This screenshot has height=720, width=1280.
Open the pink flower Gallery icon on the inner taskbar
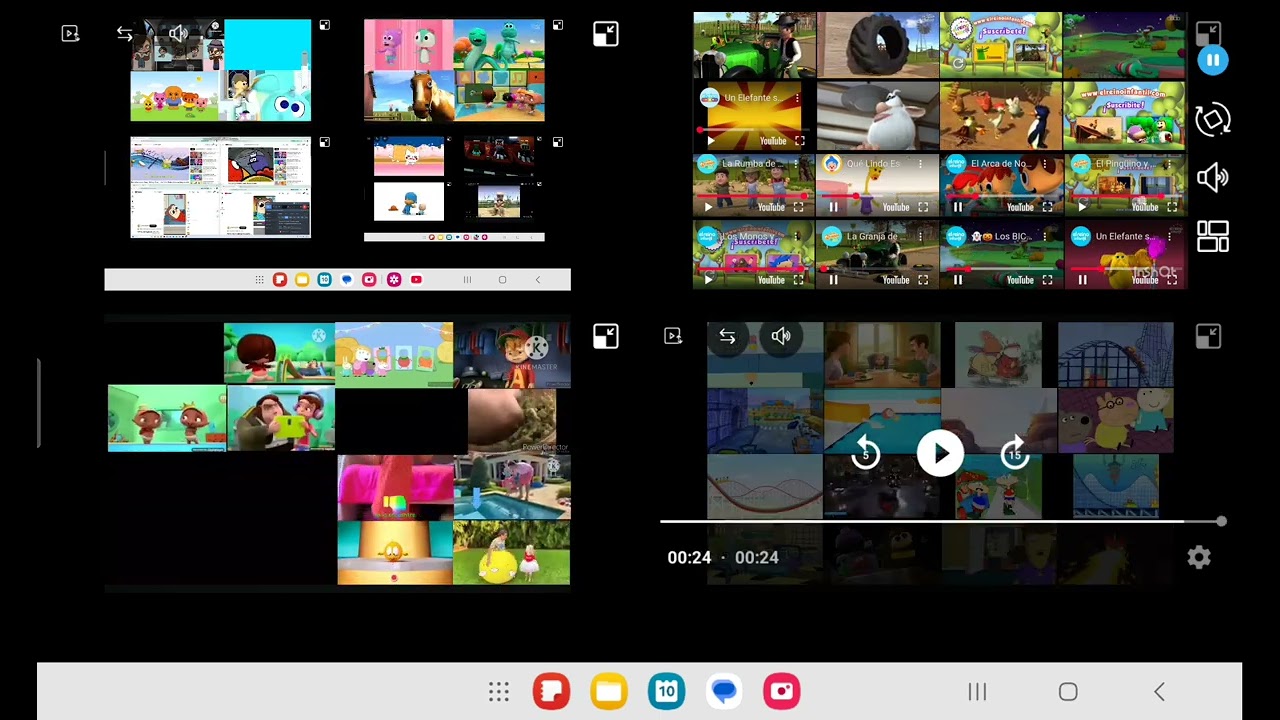(393, 280)
